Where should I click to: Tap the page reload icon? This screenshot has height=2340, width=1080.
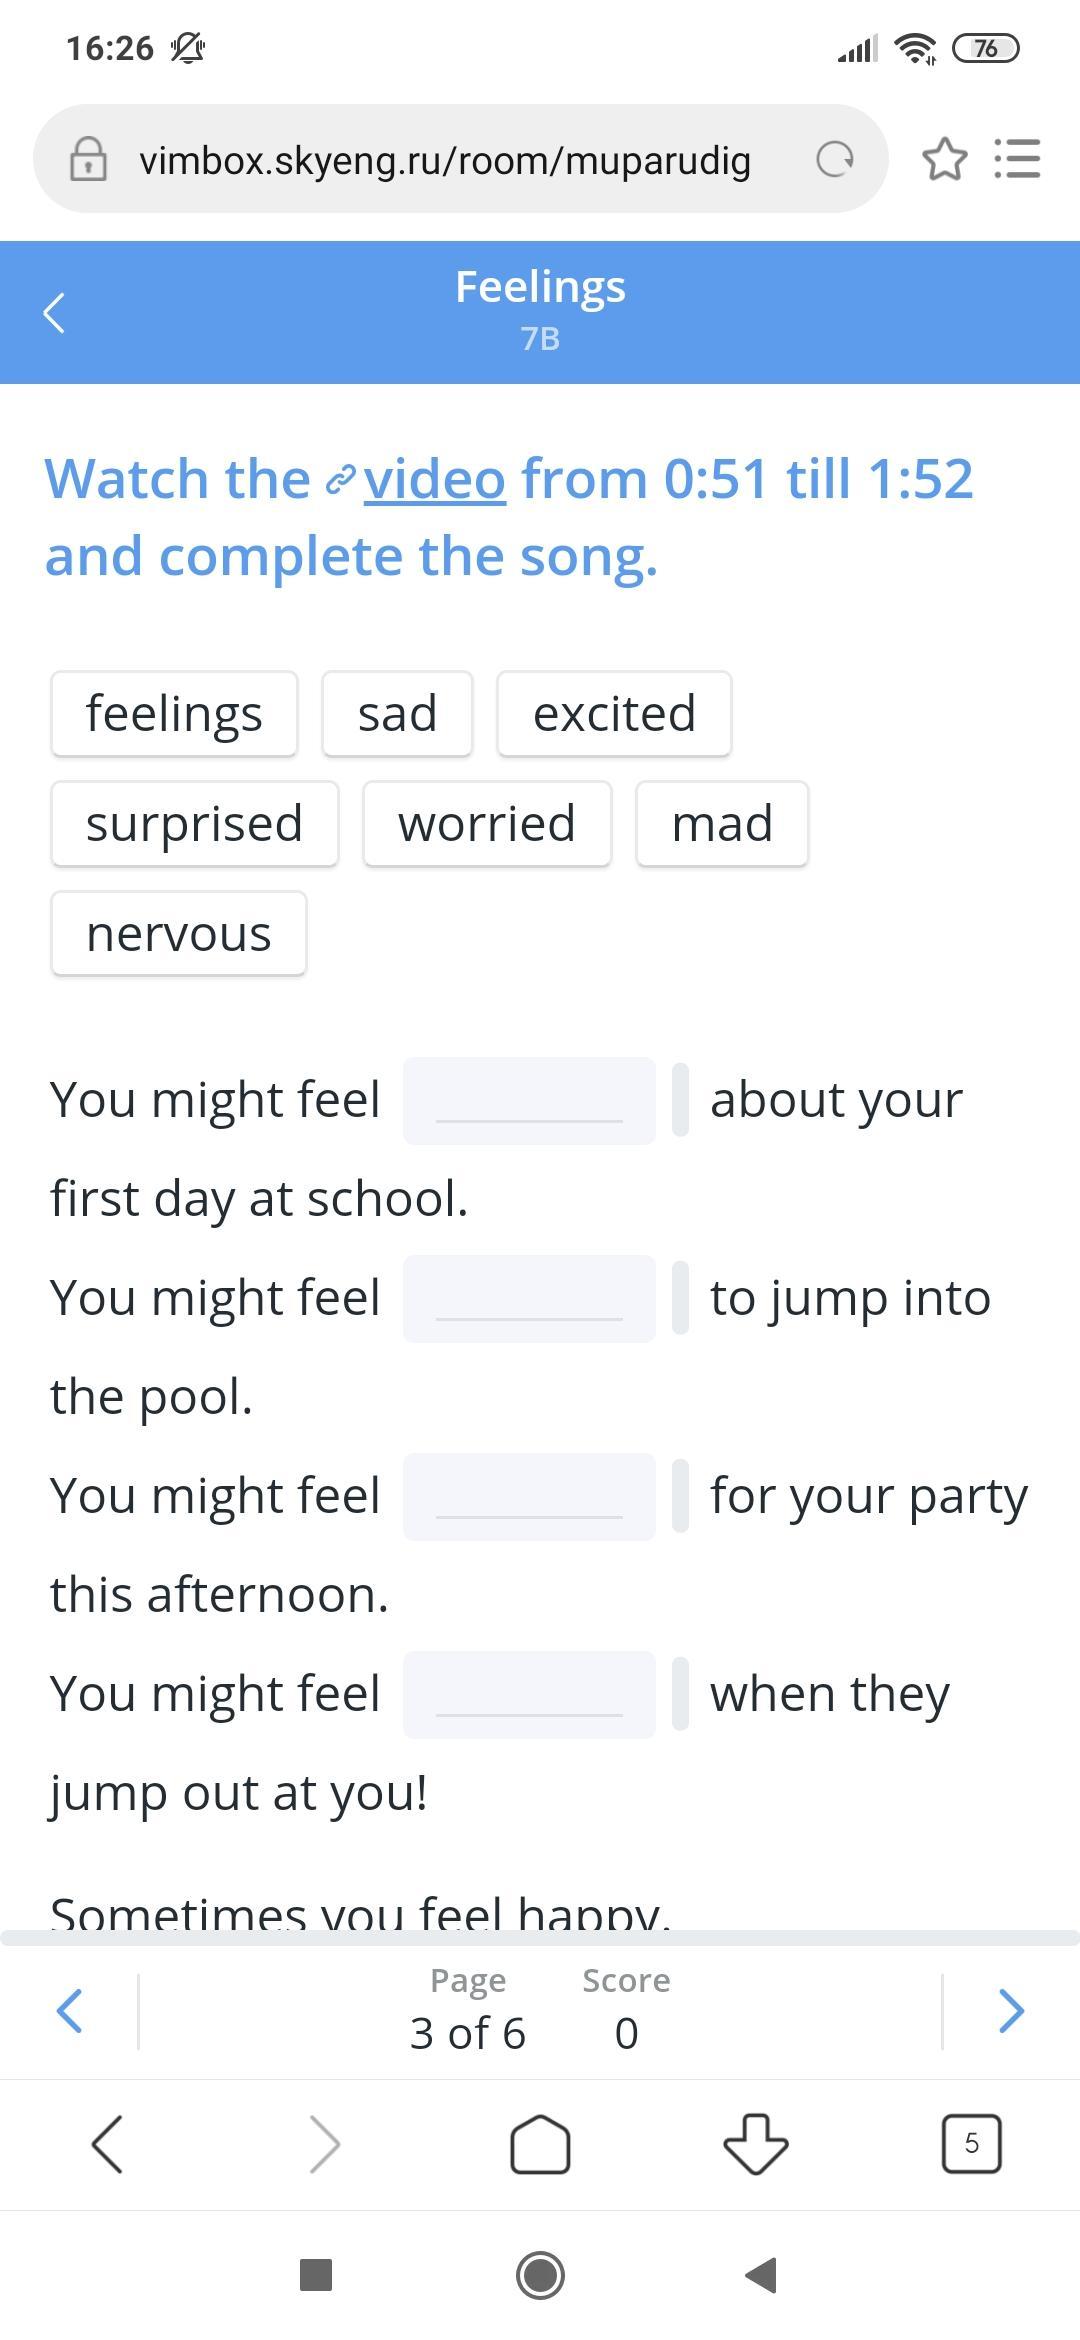point(834,159)
